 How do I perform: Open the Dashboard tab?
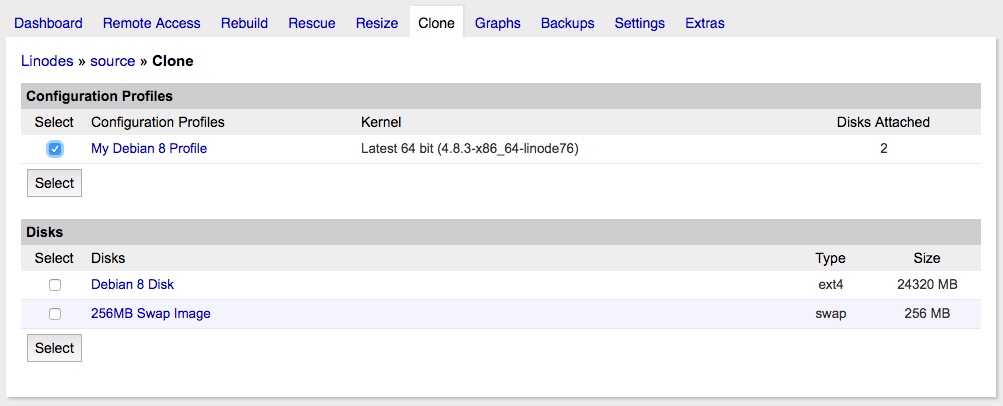49,23
